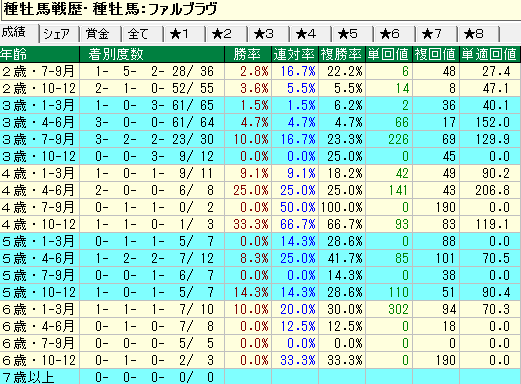Select the 6歳・10-12 row label
521x384 pixels.
click(39, 360)
